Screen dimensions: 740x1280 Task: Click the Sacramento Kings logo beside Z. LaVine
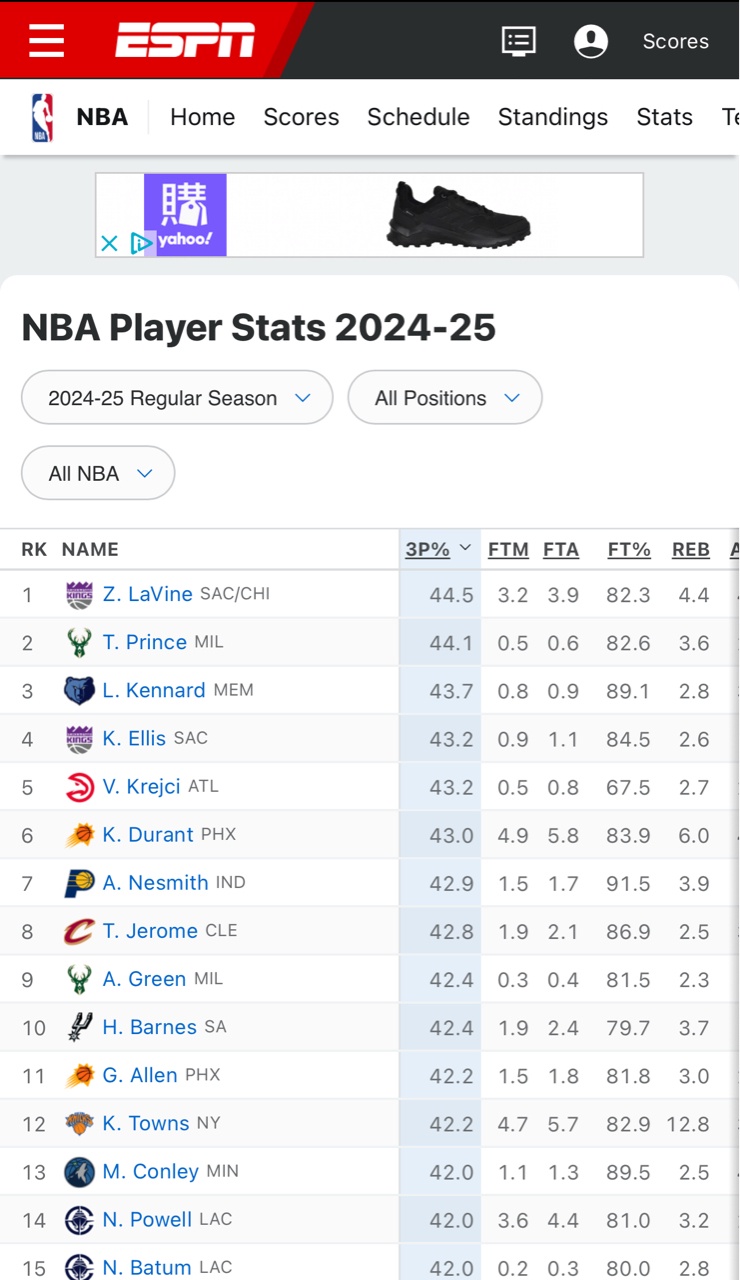point(79,594)
